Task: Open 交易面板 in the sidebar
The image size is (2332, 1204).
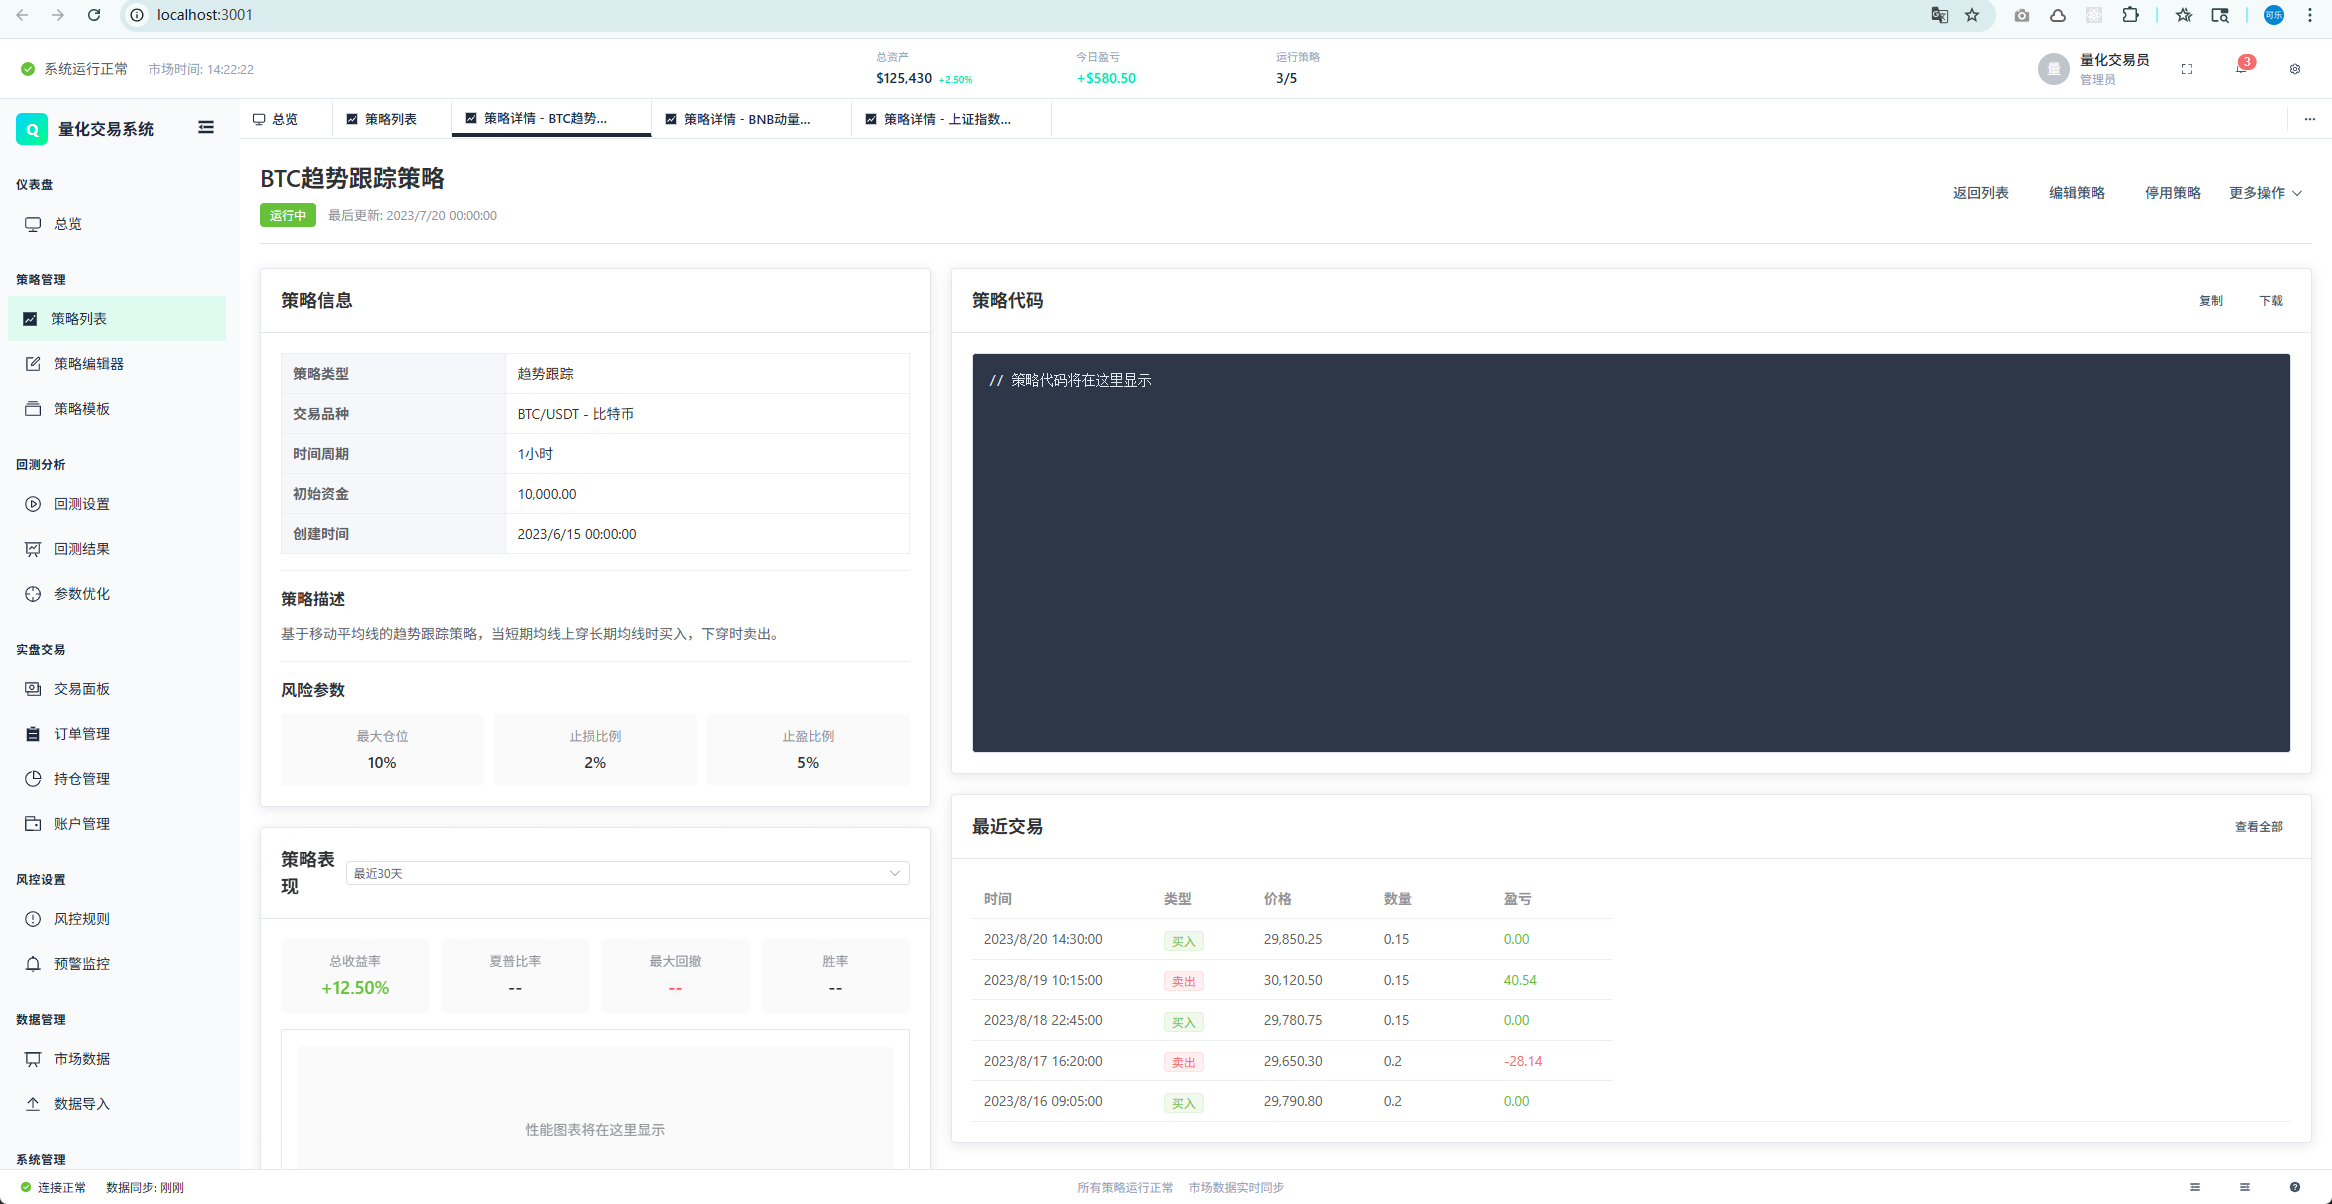Action: [117, 689]
